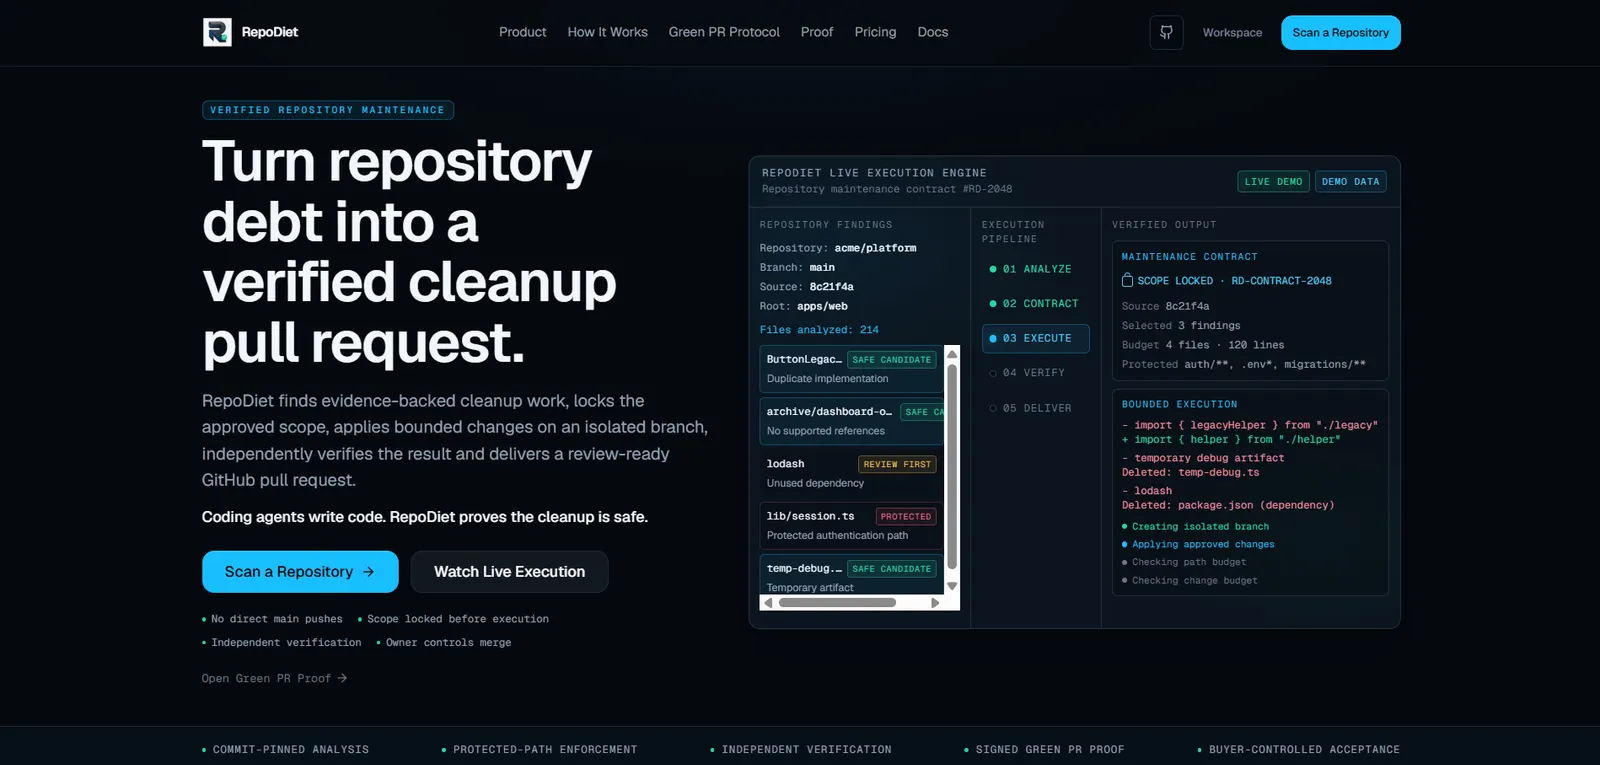Image resolution: width=1600 pixels, height=765 pixels.
Task: Select pipeline step 01 ANALYZE
Action: 1035,269
